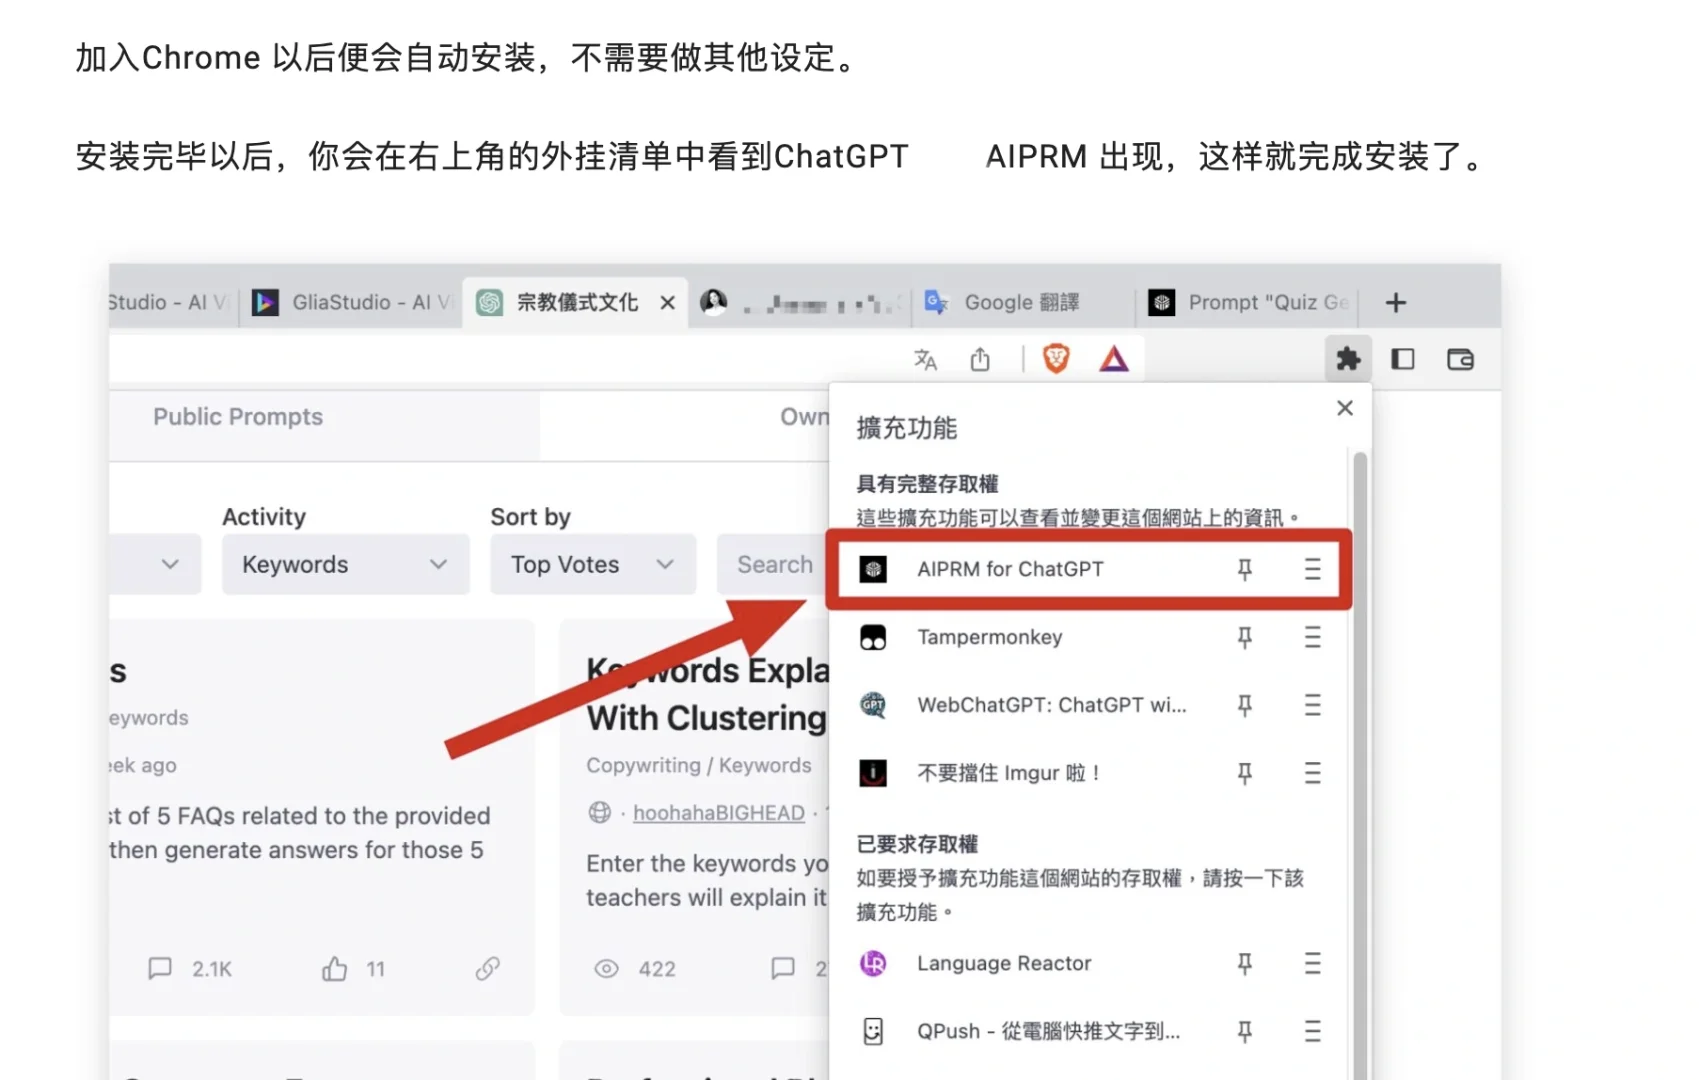
Task: Click the 不要擋住 Imgur 啦！ entry name
Action: tap(1009, 773)
